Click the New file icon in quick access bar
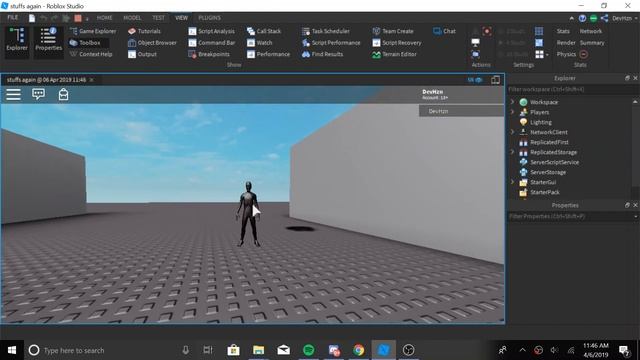This screenshot has width=640, height=360. coord(32,18)
